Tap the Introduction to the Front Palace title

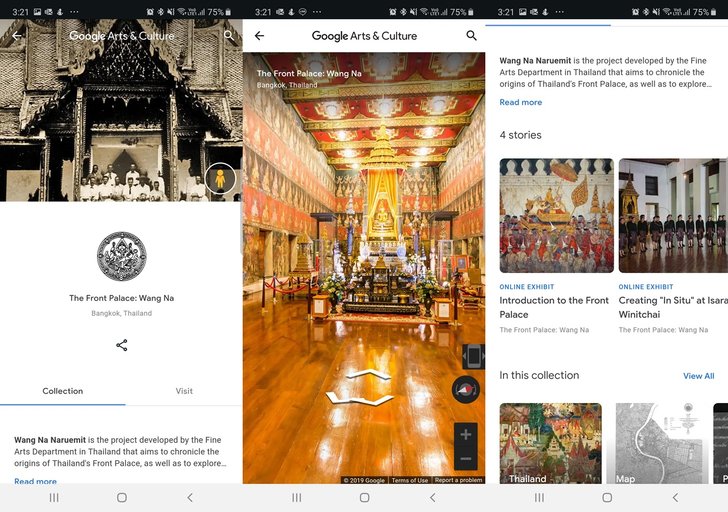click(554, 307)
